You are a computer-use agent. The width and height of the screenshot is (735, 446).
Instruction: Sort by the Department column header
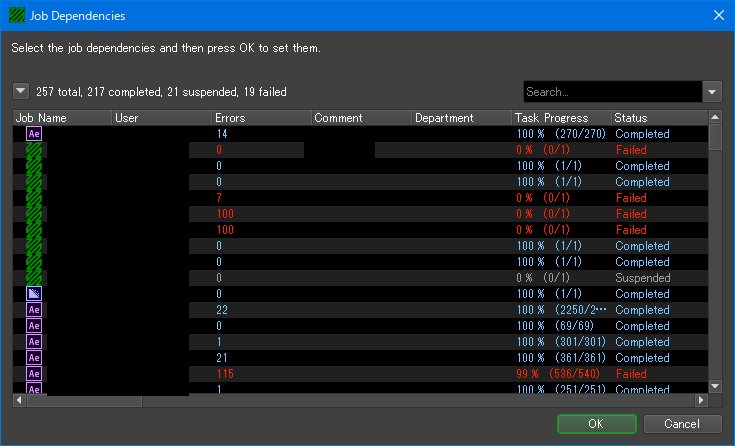[461, 118]
